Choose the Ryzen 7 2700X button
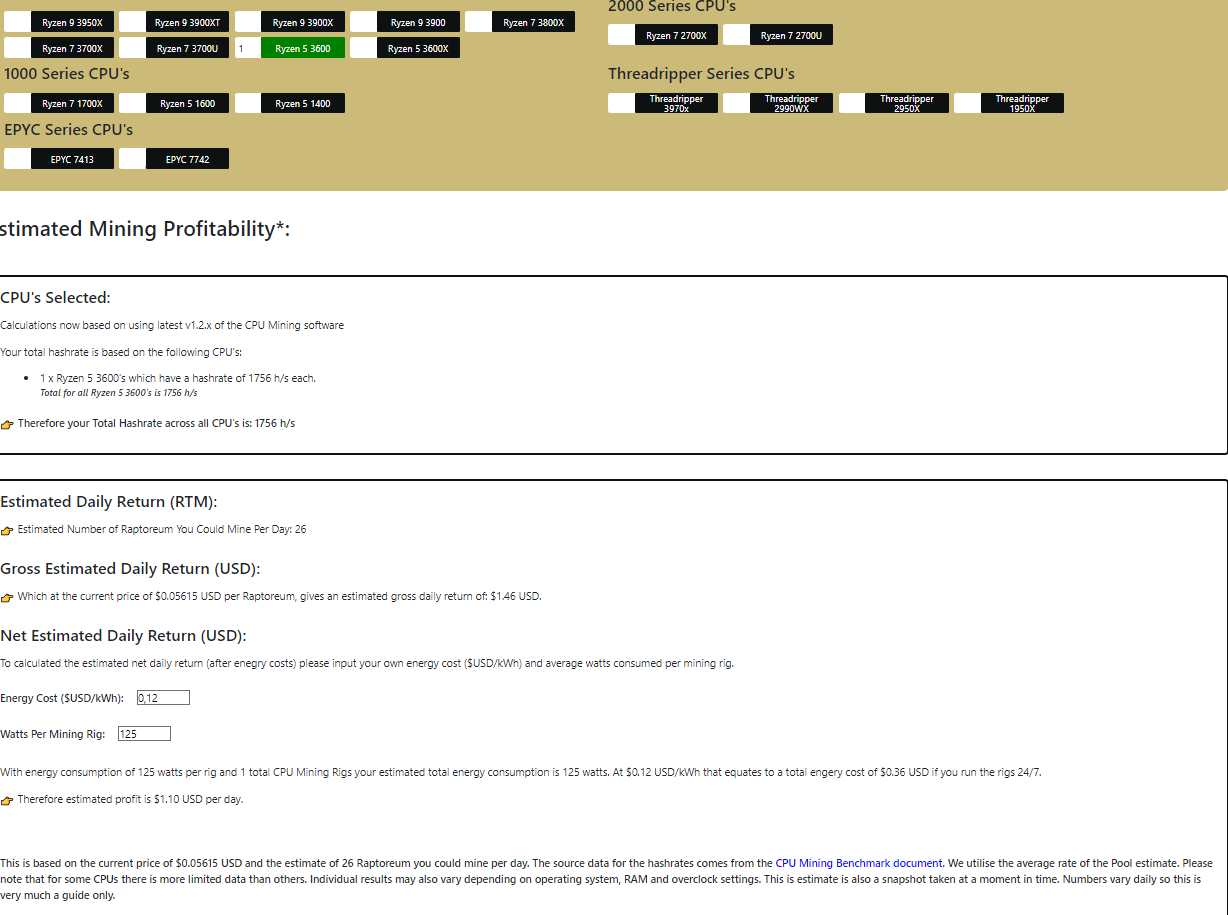The width and height of the screenshot is (1228, 915). click(x=676, y=35)
